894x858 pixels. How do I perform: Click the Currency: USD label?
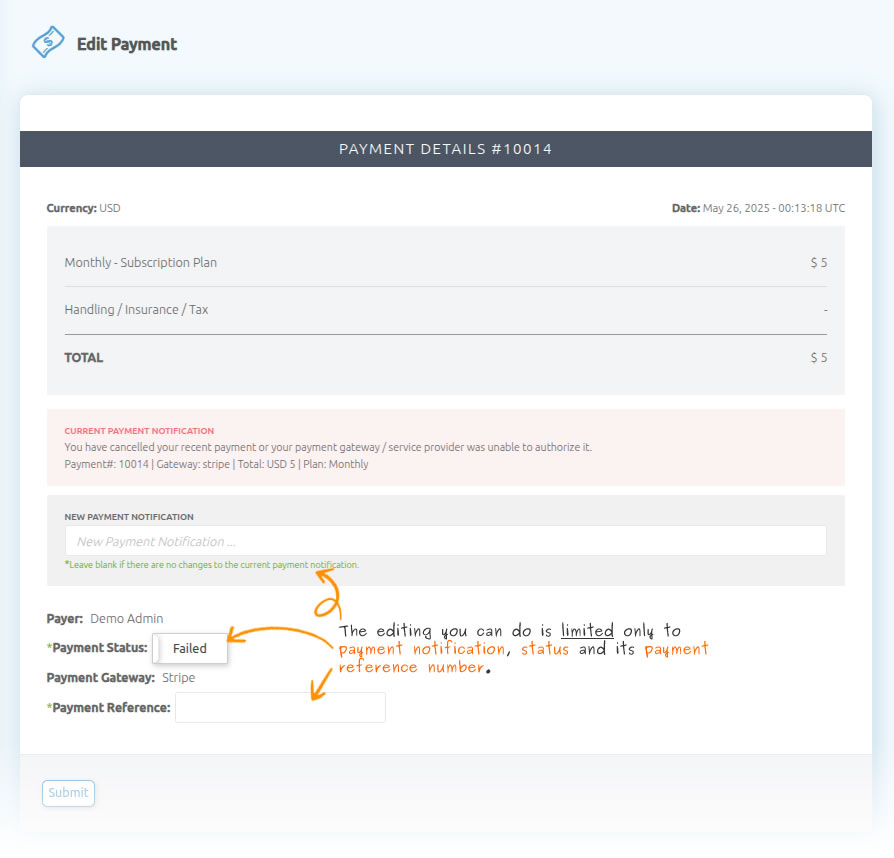coord(83,208)
